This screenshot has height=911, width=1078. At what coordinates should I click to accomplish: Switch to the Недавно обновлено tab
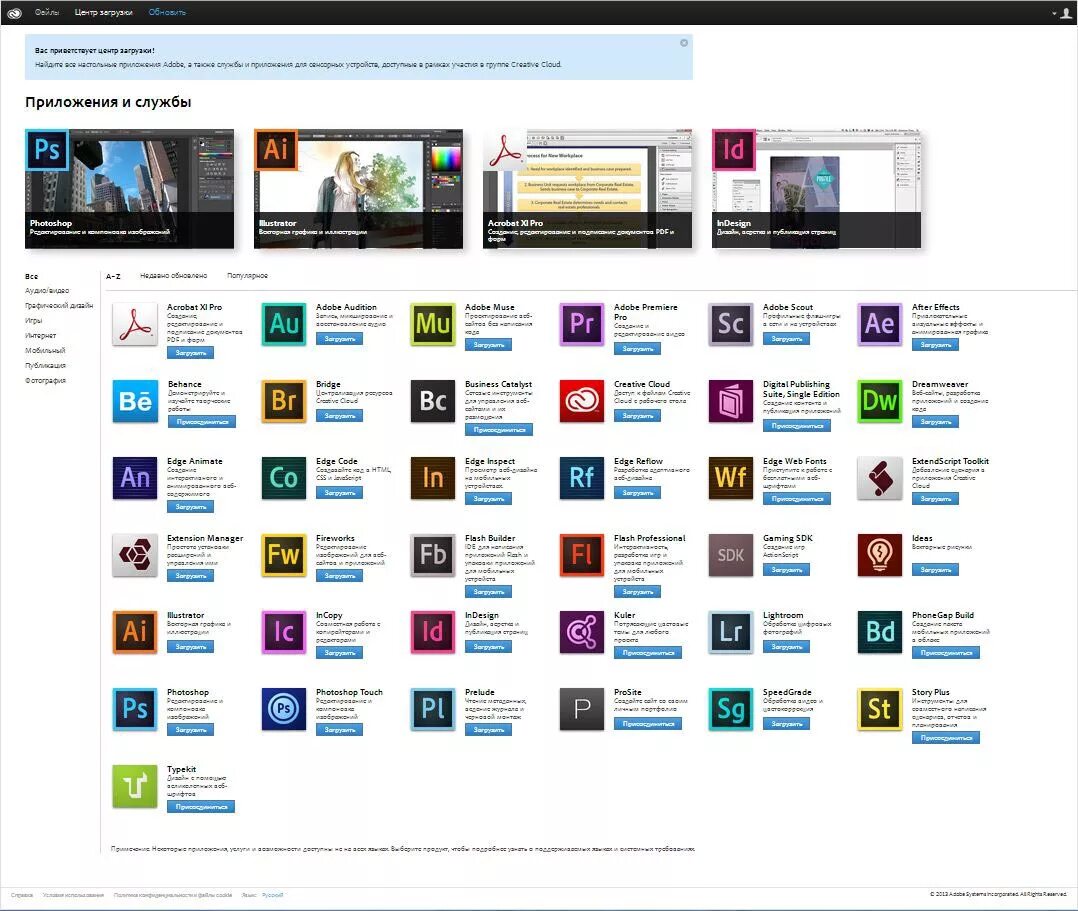pos(174,276)
